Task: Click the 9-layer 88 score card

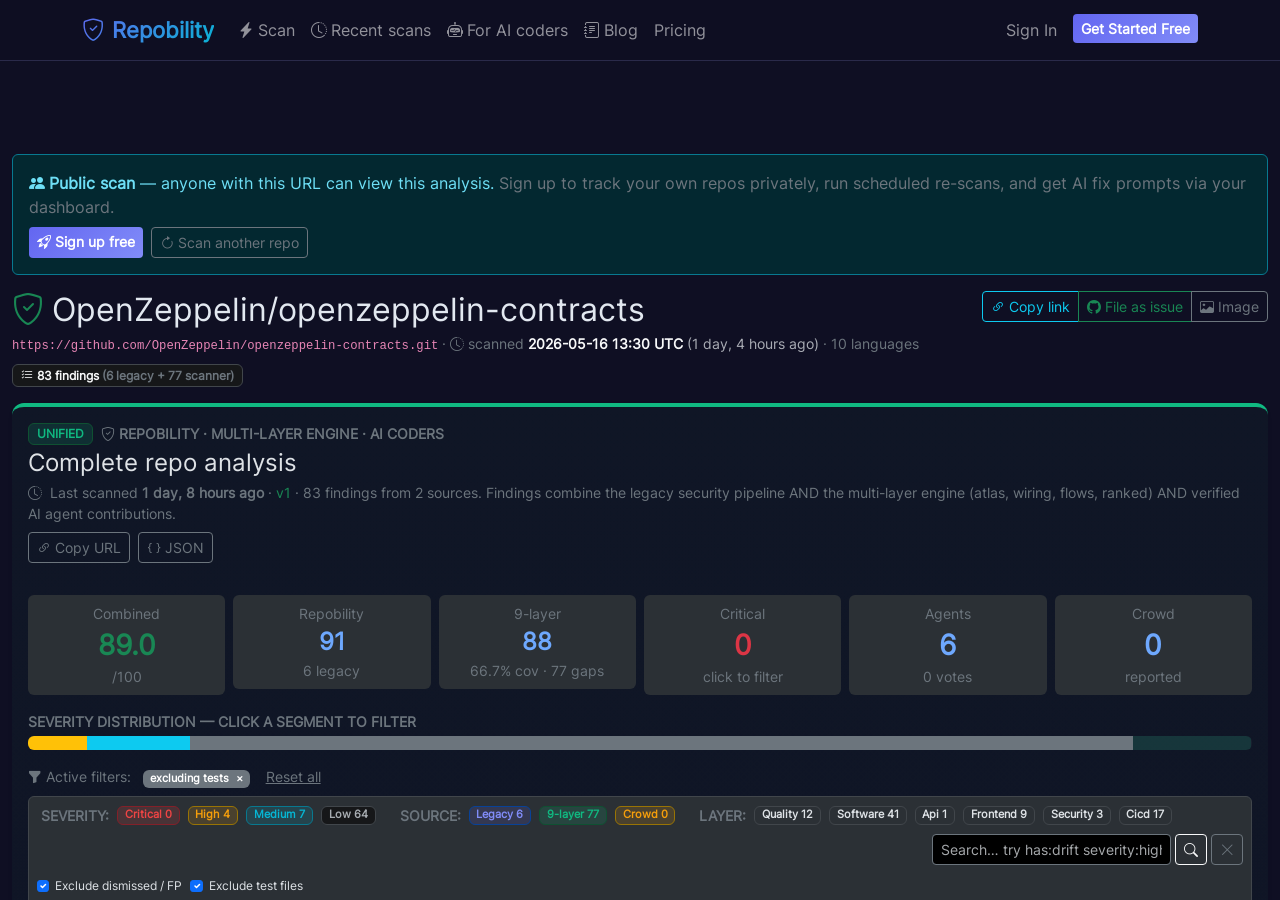Action: pyautogui.click(x=537, y=642)
